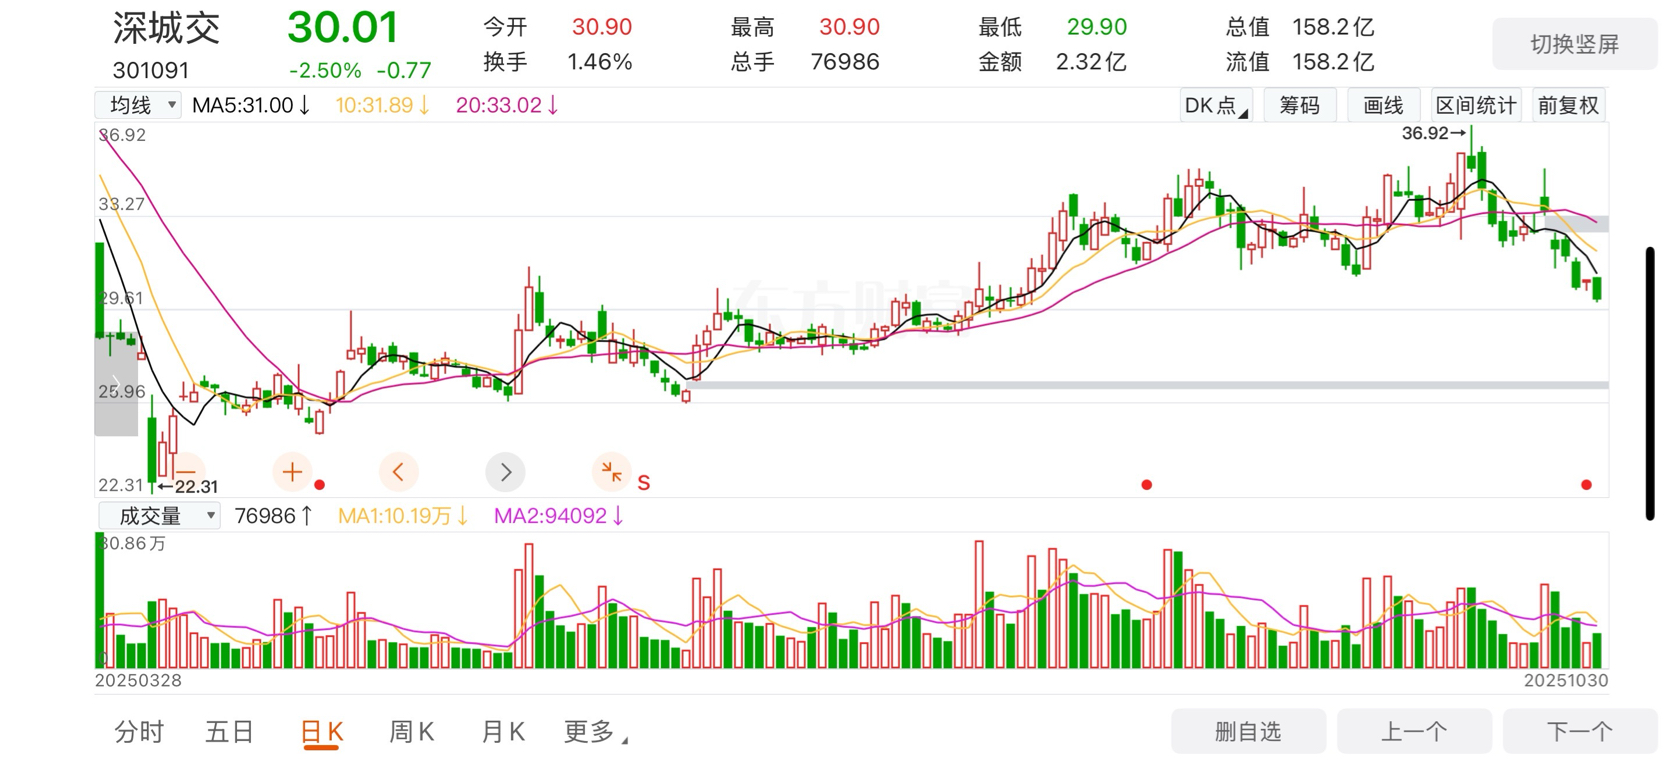This screenshot has width=1669, height=768.
Task: Open the DK点 signal option
Action: 1215,105
